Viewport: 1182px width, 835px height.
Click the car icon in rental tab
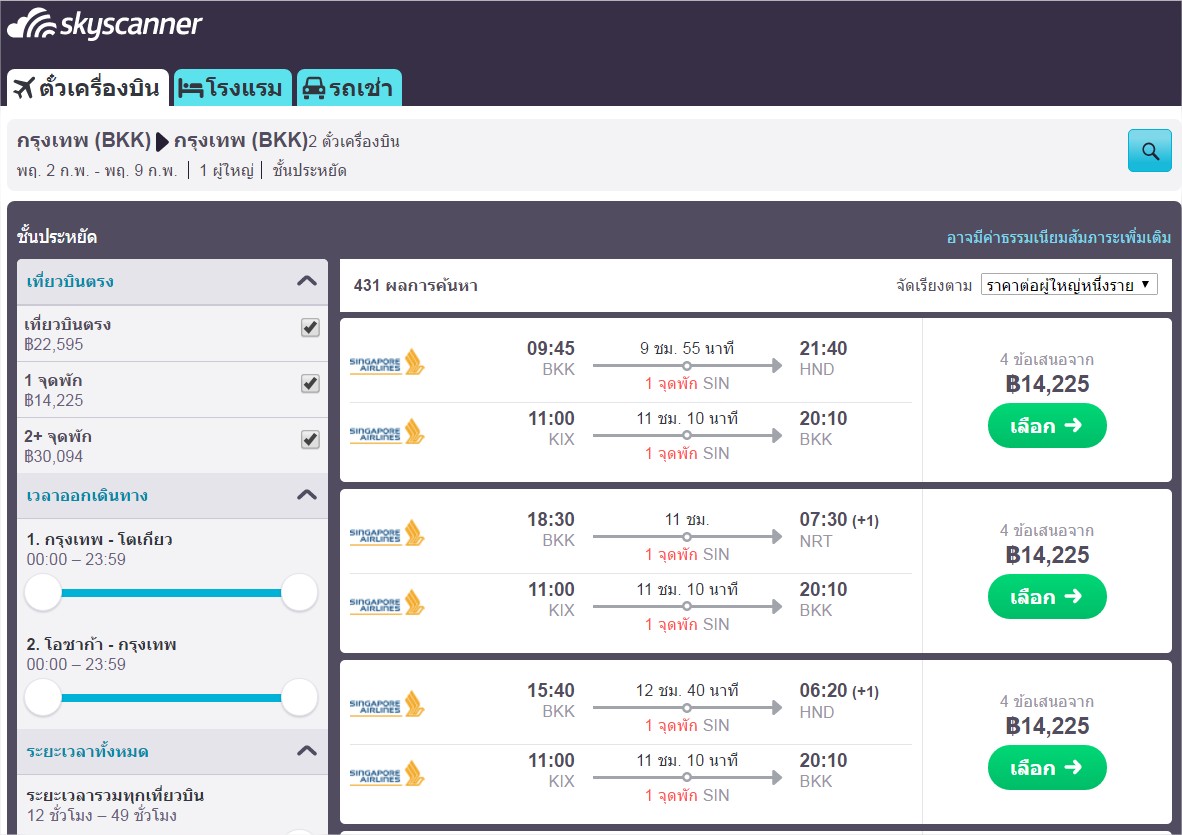tap(314, 89)
